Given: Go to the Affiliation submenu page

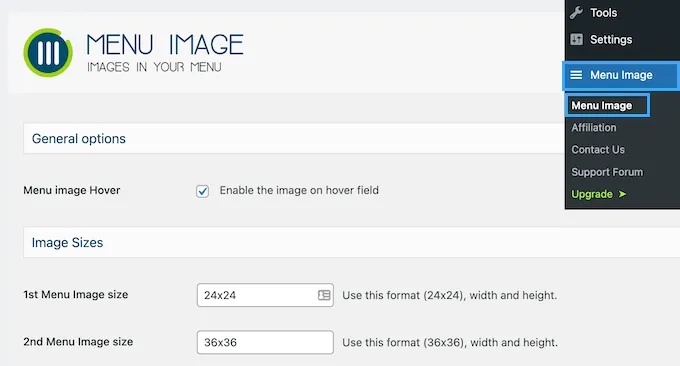Looking at the screenshot, I should pos(594,127).
